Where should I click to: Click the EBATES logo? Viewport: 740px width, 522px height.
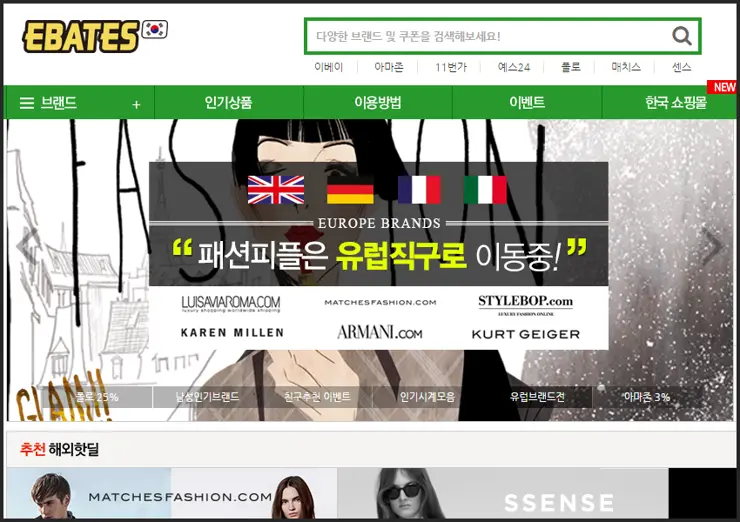[81, 36]
